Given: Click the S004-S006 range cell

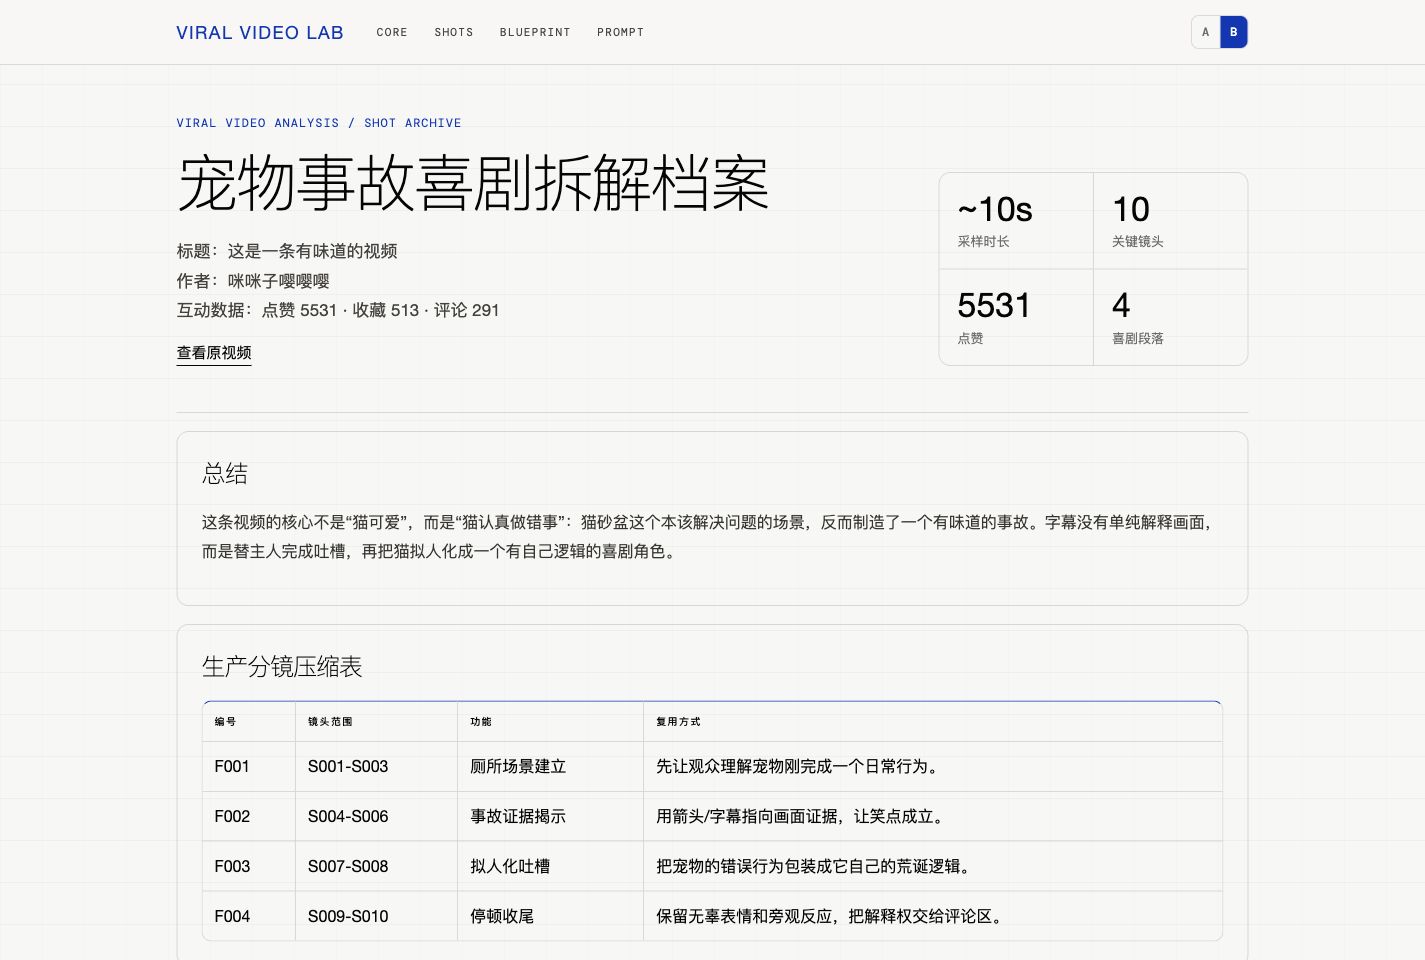Looking at the screenshot, I should 377,817.
